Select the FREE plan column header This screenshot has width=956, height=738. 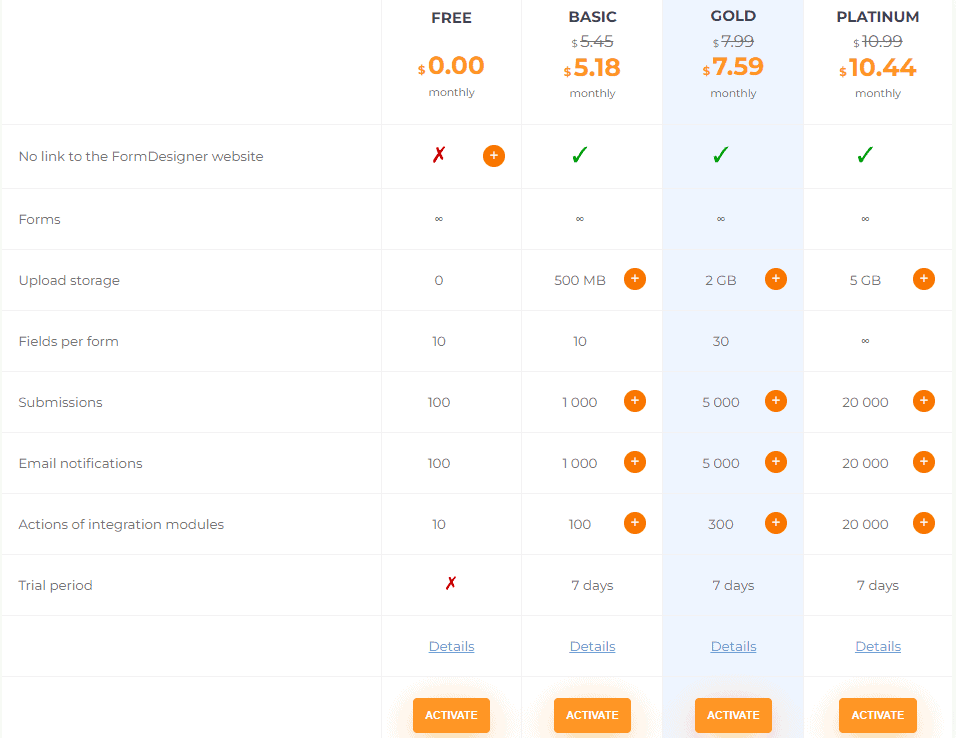click(451, 18)
